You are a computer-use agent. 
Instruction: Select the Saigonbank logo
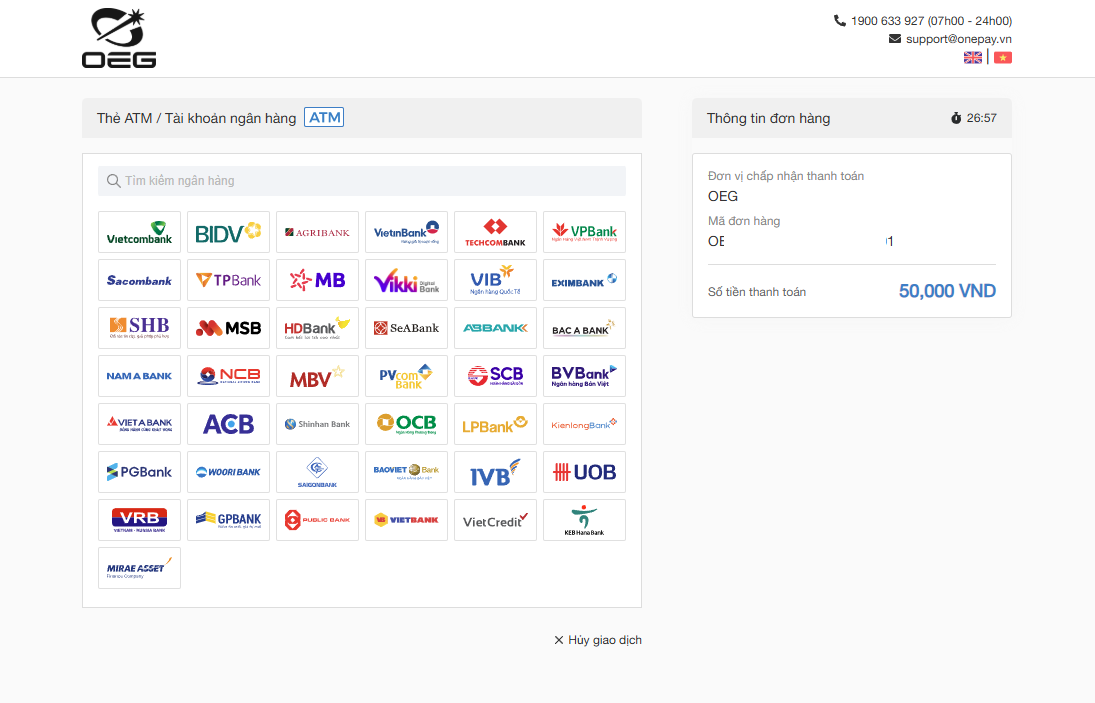point(318,472)
